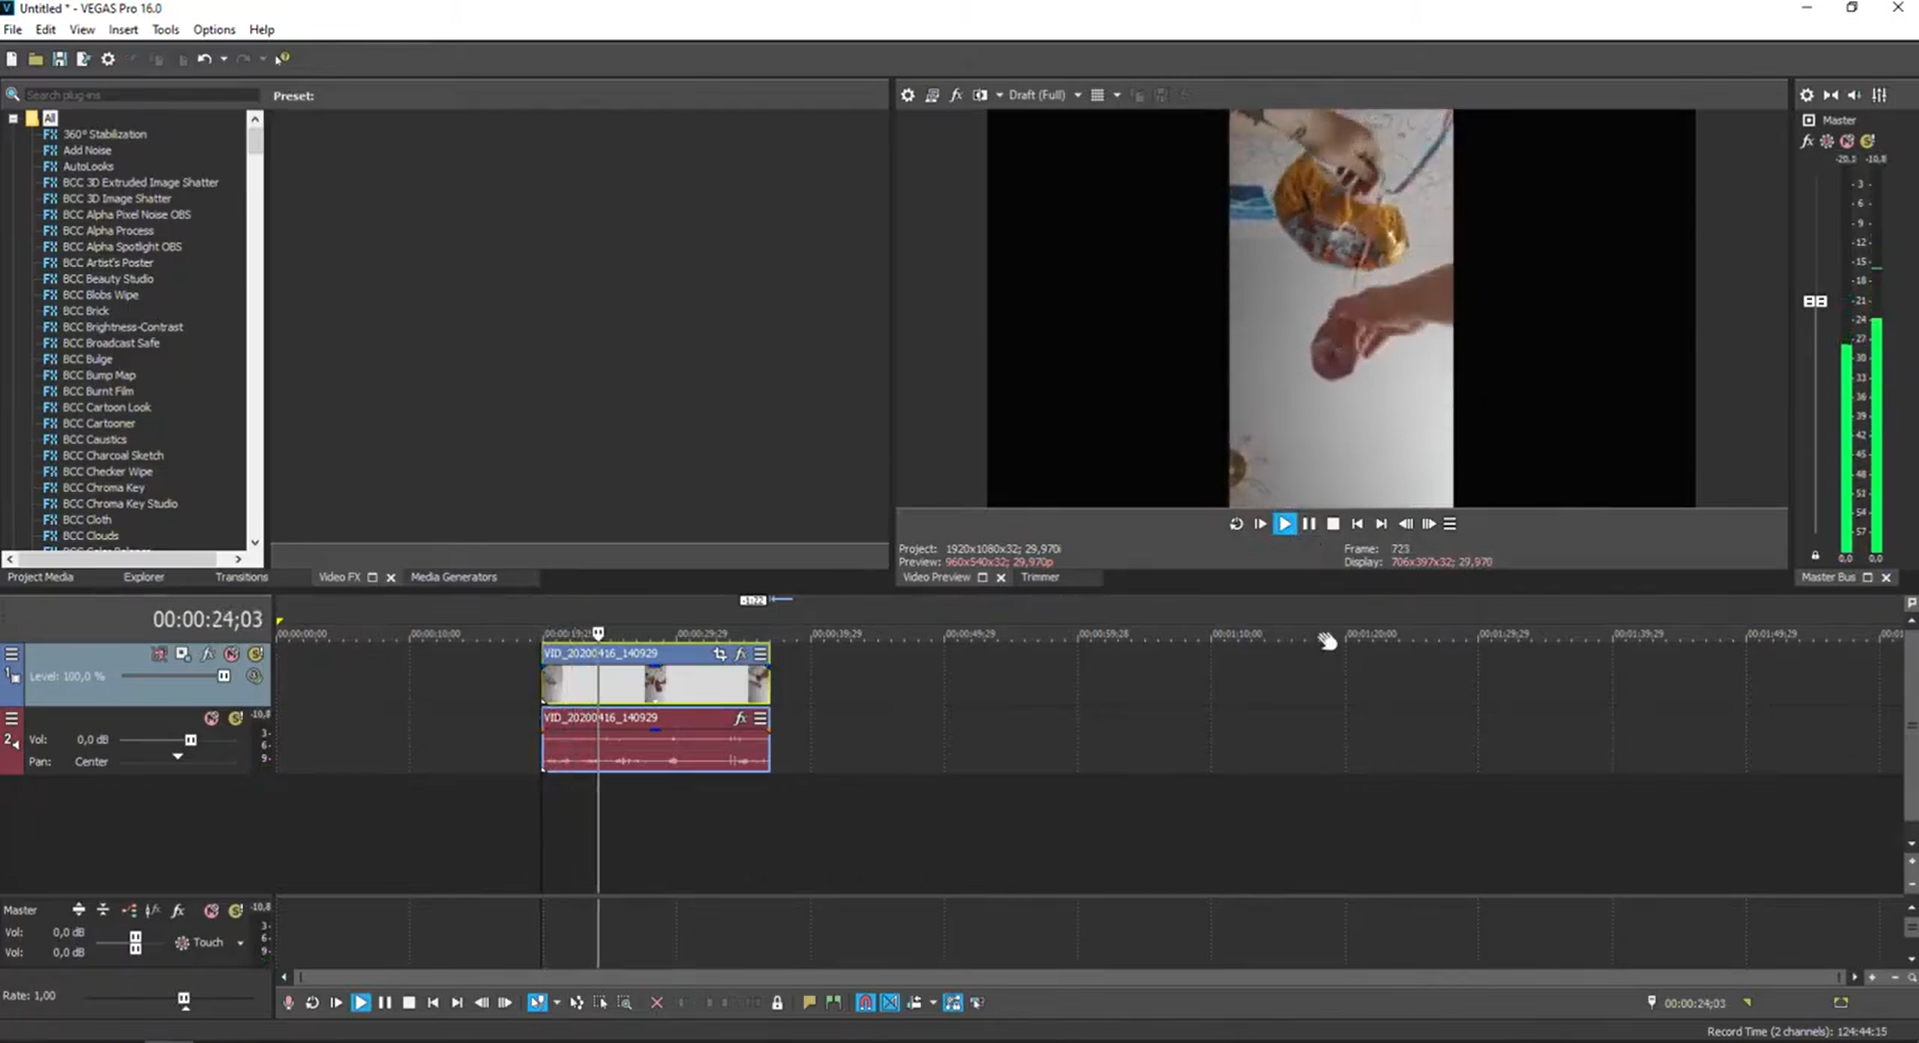Image resolution: width=1919 pixels, height=1043 pixels.
Task: Open the Tools menu
Action: click(x=165, y=30)
